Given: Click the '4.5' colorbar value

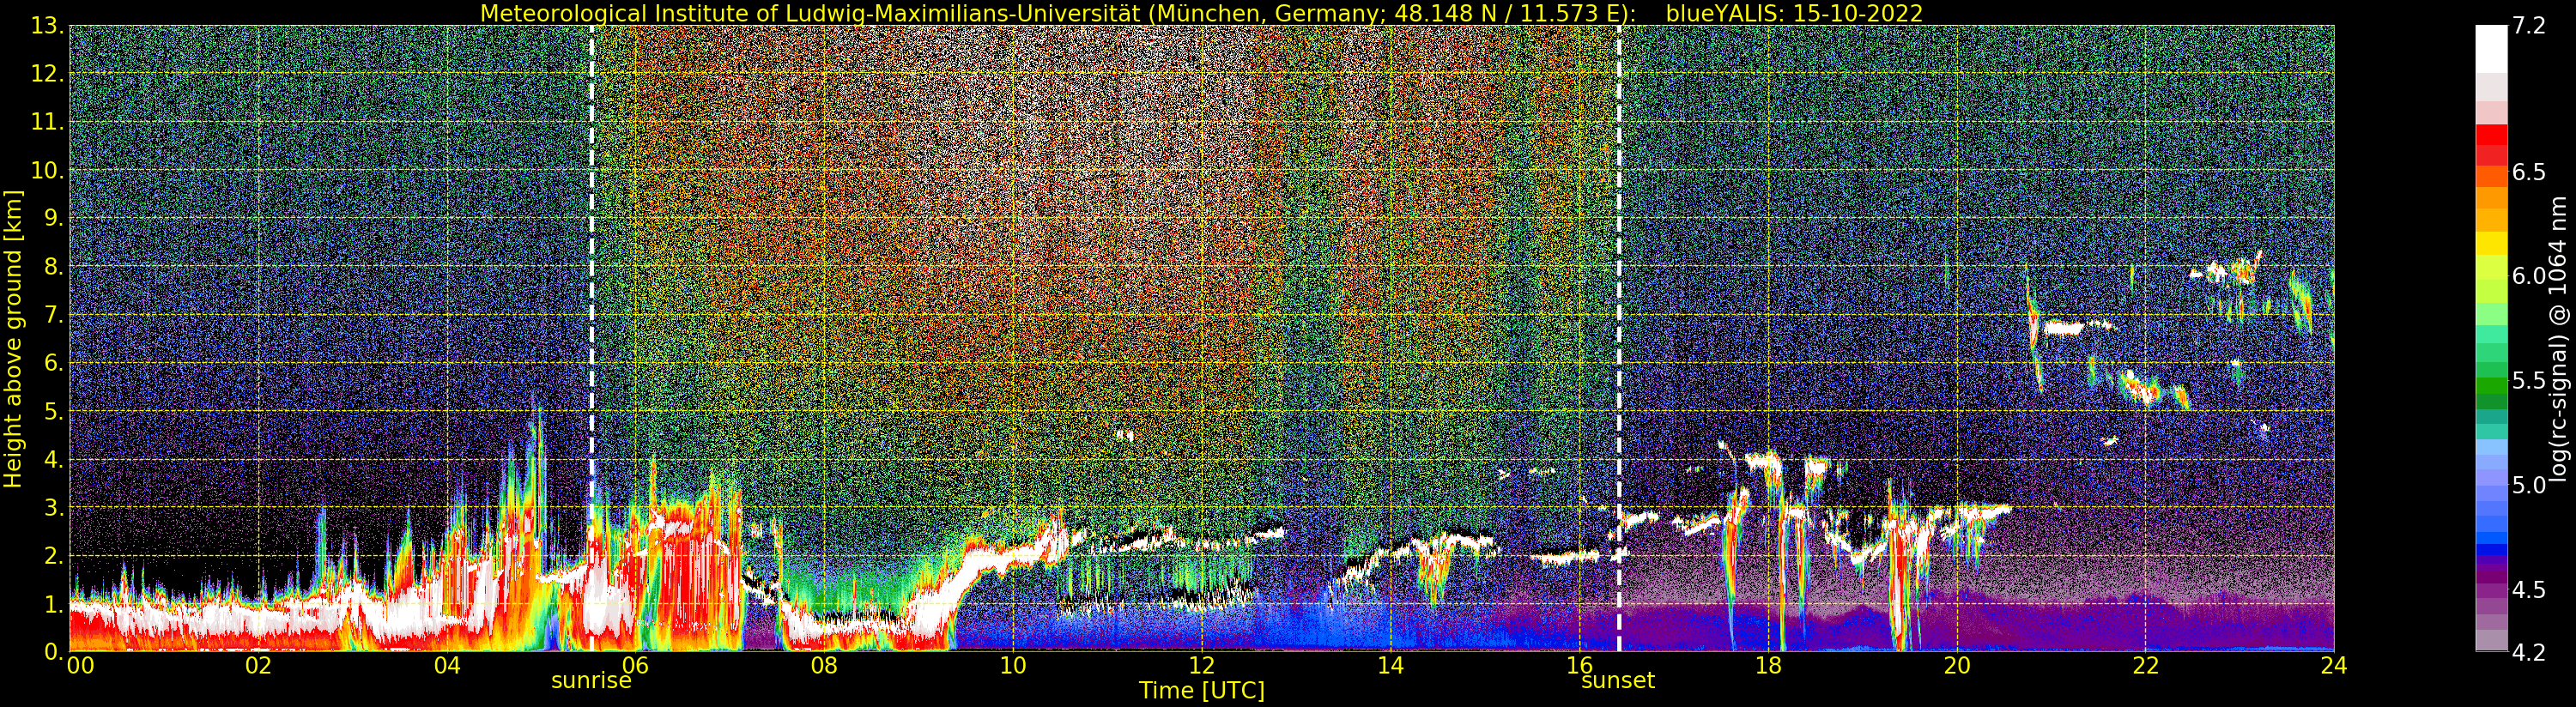Looking at the screenshot, I should [2528, 589].
